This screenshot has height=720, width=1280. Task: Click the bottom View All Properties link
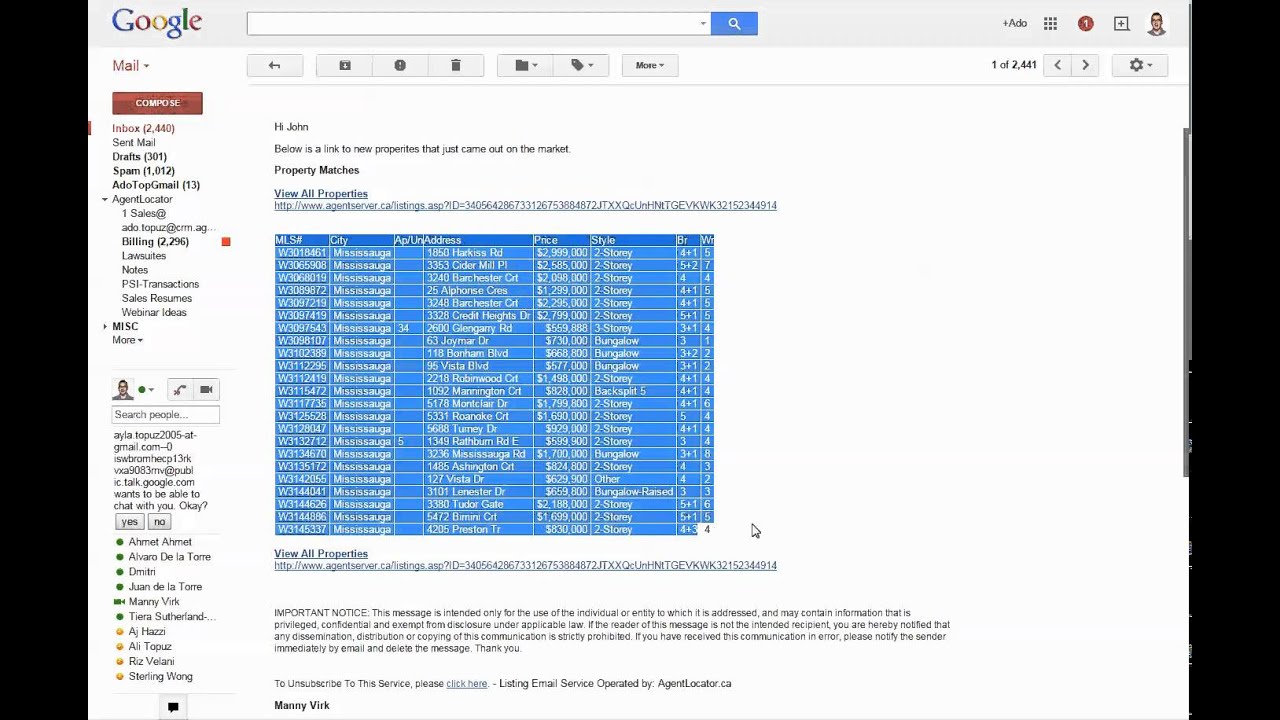[x=321, y=554]
